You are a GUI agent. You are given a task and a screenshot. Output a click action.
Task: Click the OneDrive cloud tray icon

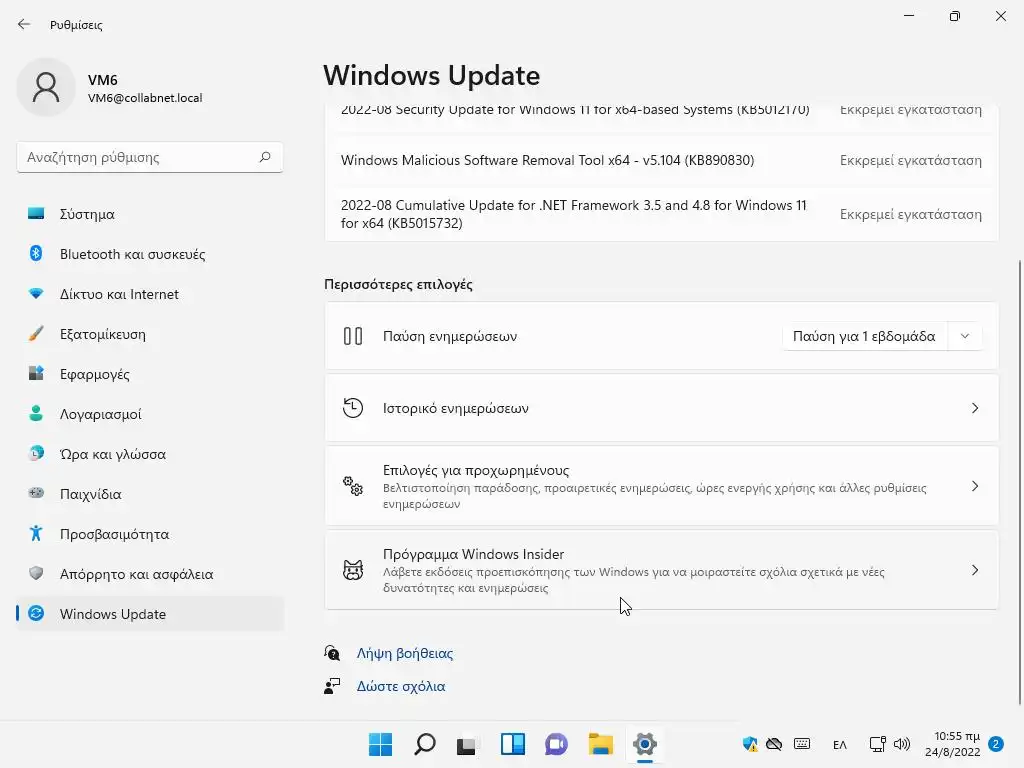774,744
